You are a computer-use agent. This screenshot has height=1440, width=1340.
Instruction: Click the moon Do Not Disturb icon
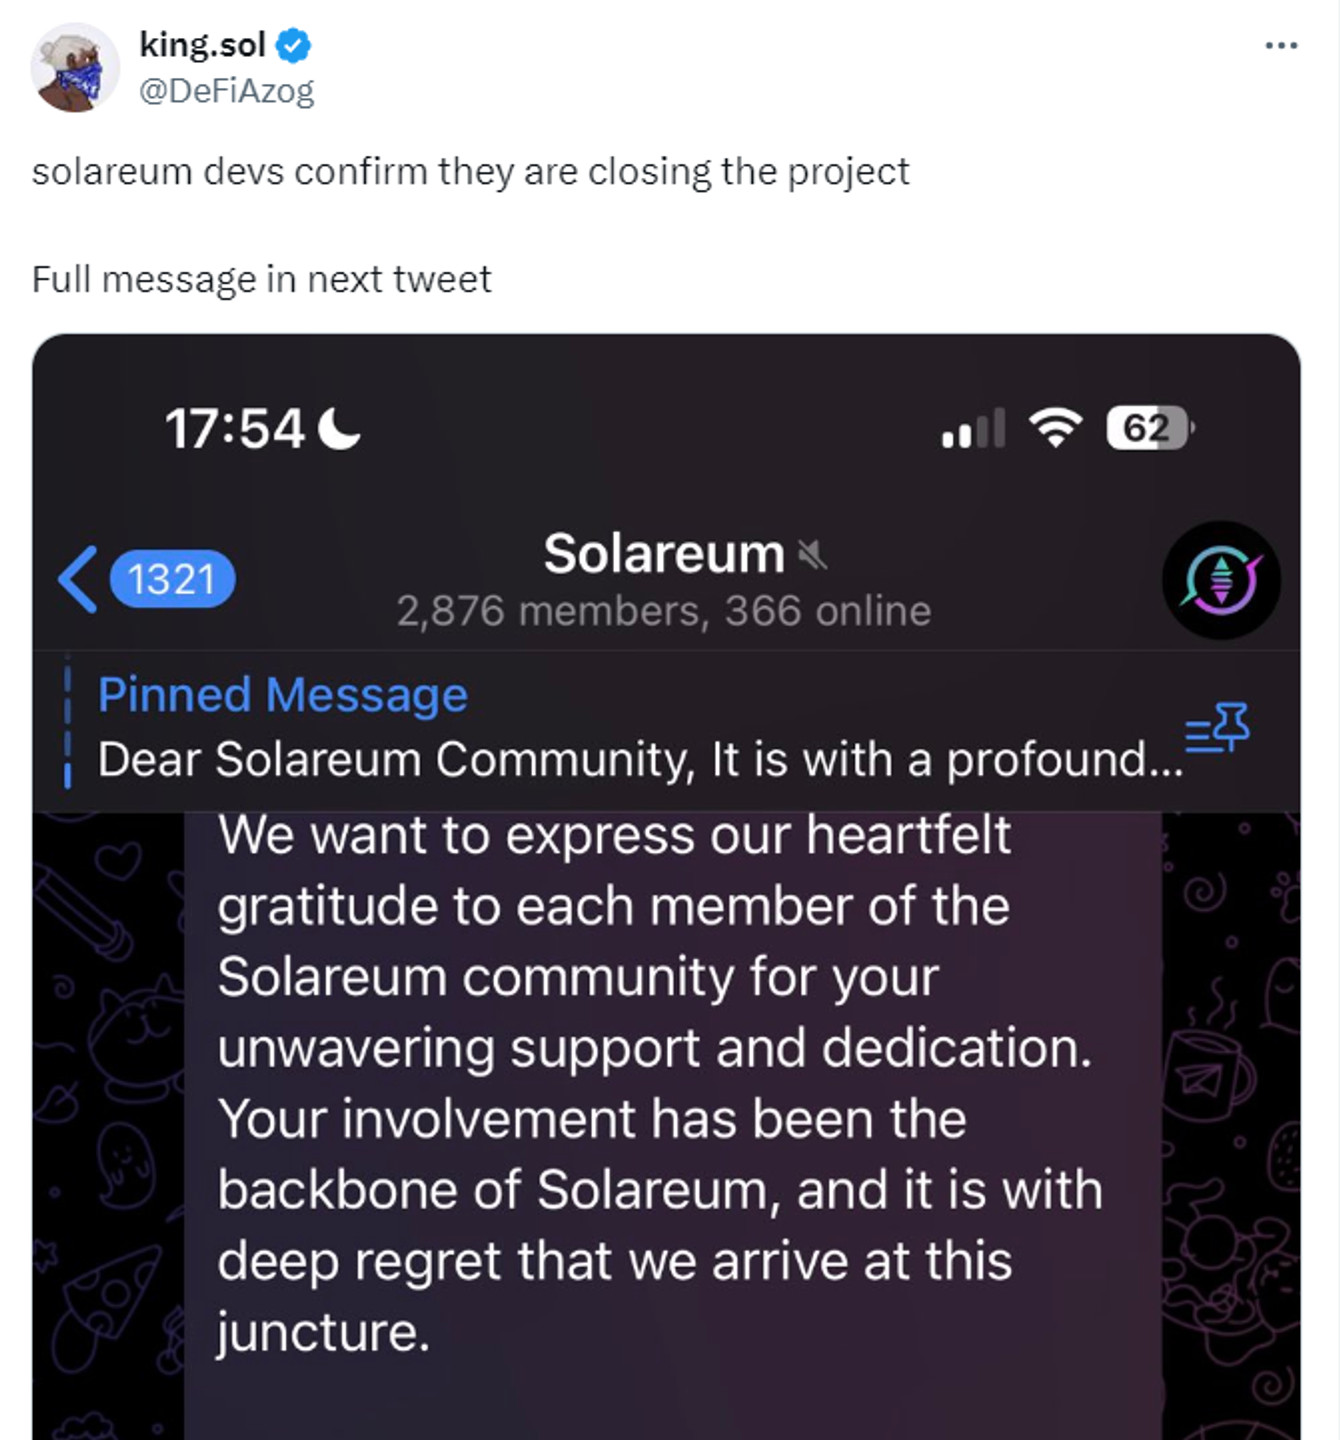339,429
